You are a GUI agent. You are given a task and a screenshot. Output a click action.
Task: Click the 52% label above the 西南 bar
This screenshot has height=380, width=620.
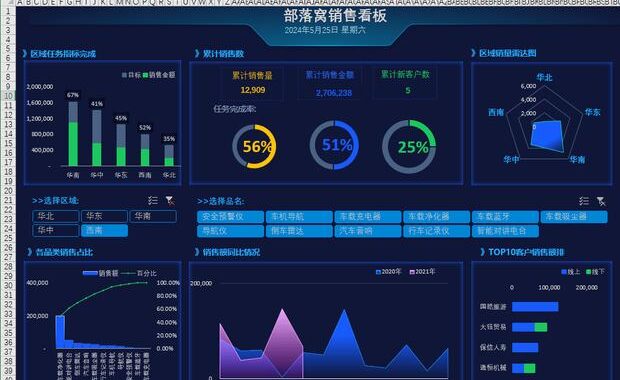tap(145, 128)
